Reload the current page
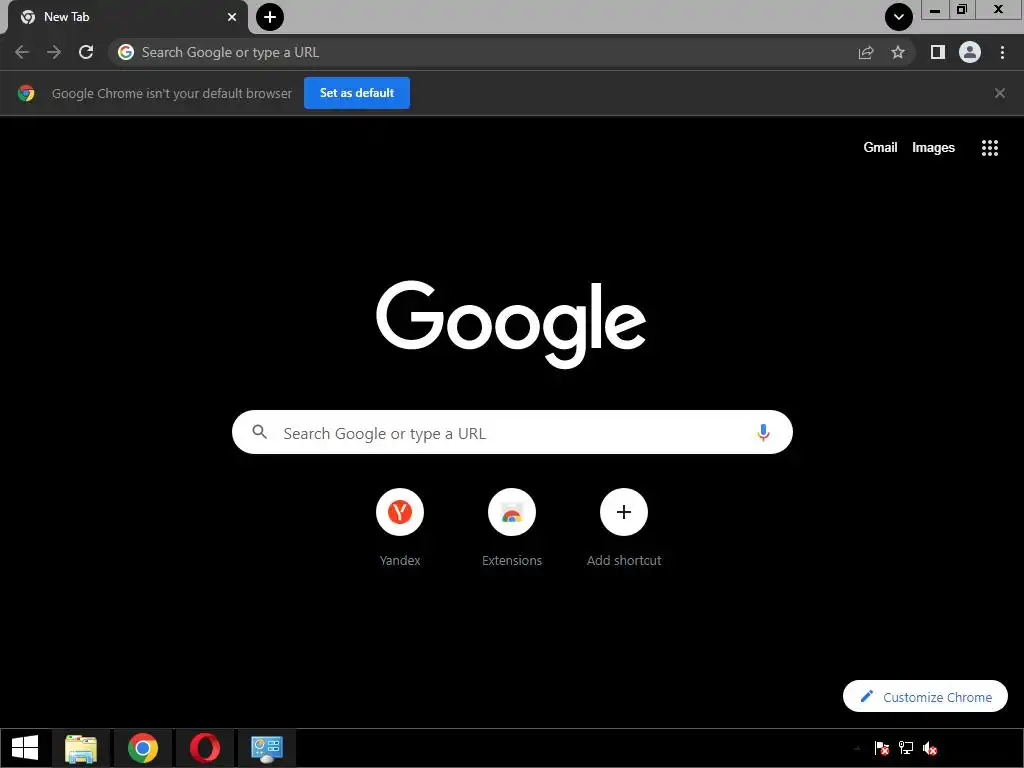 (86, 52)
